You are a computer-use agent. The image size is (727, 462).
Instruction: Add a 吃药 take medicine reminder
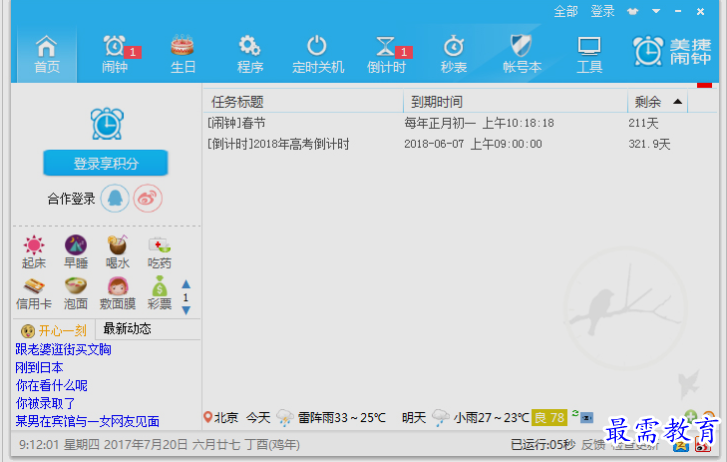pos(159,252)
